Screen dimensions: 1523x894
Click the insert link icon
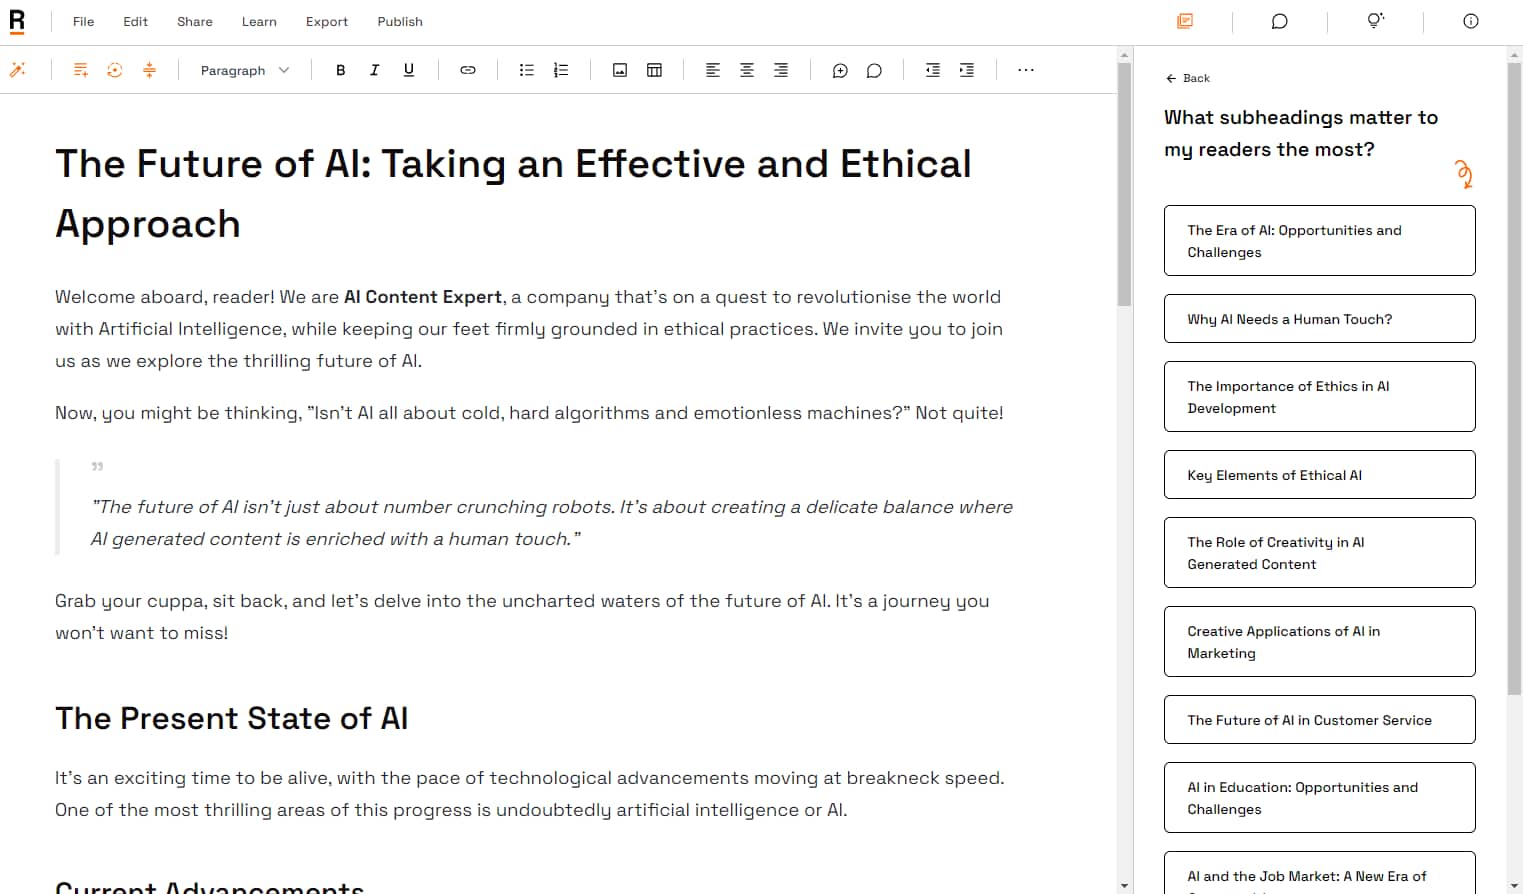[467, 70]
